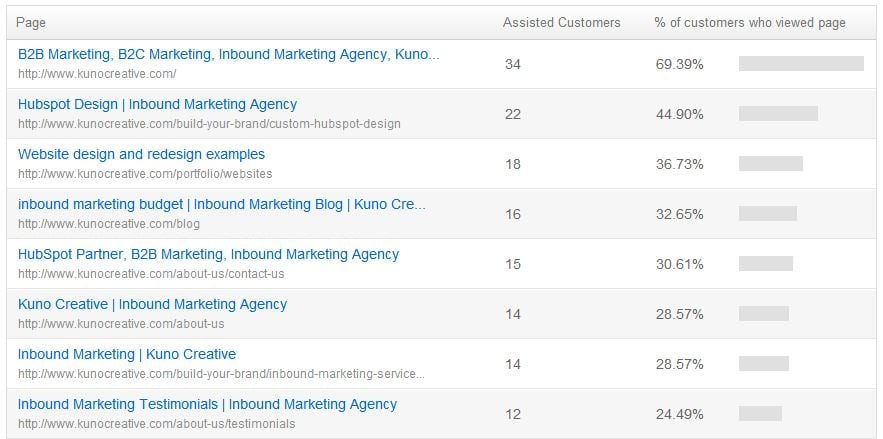883x439 pixels.
Task: Sort by the Assisted Customers column header
Action: pyautogui.click(x=561, y=22)
